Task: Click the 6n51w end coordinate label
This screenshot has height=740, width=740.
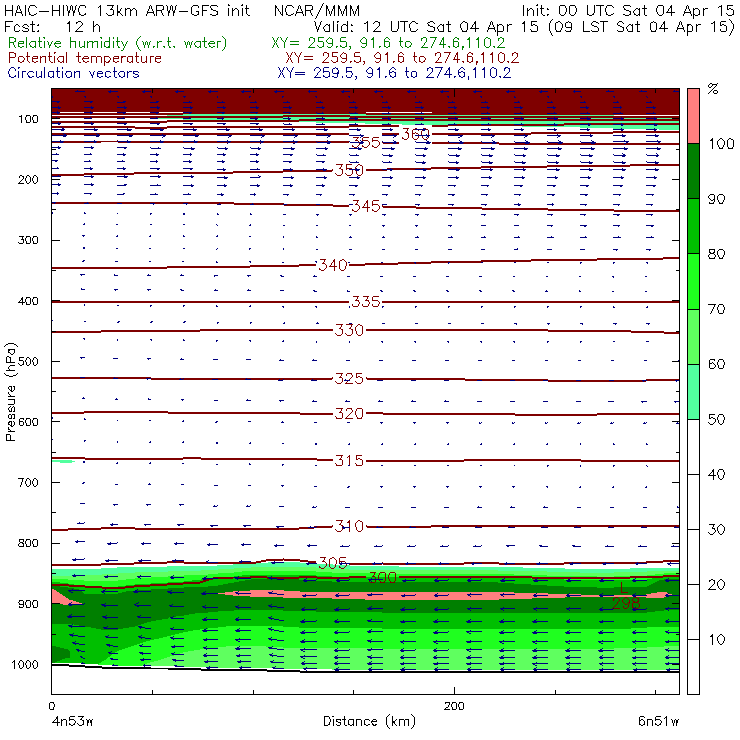Action: 658,722
